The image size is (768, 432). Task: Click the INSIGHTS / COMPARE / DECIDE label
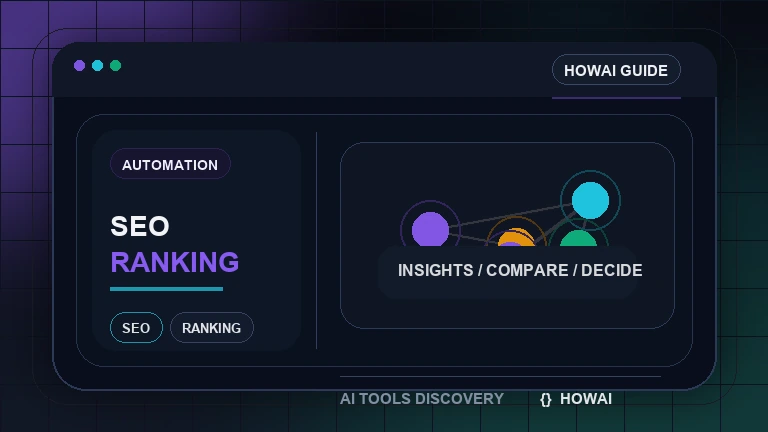[x=520, y=270]
